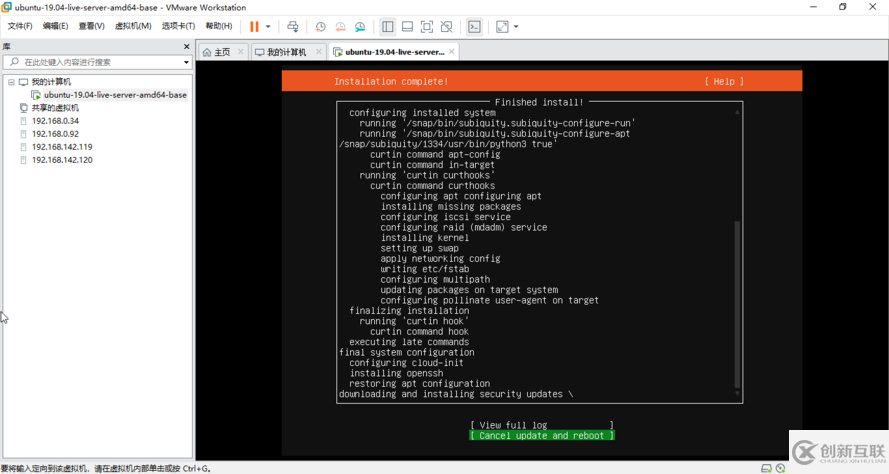889x474 pixels.
Task: Click the running VM icon on the ubuntu tab
Action: click(338, 52)
